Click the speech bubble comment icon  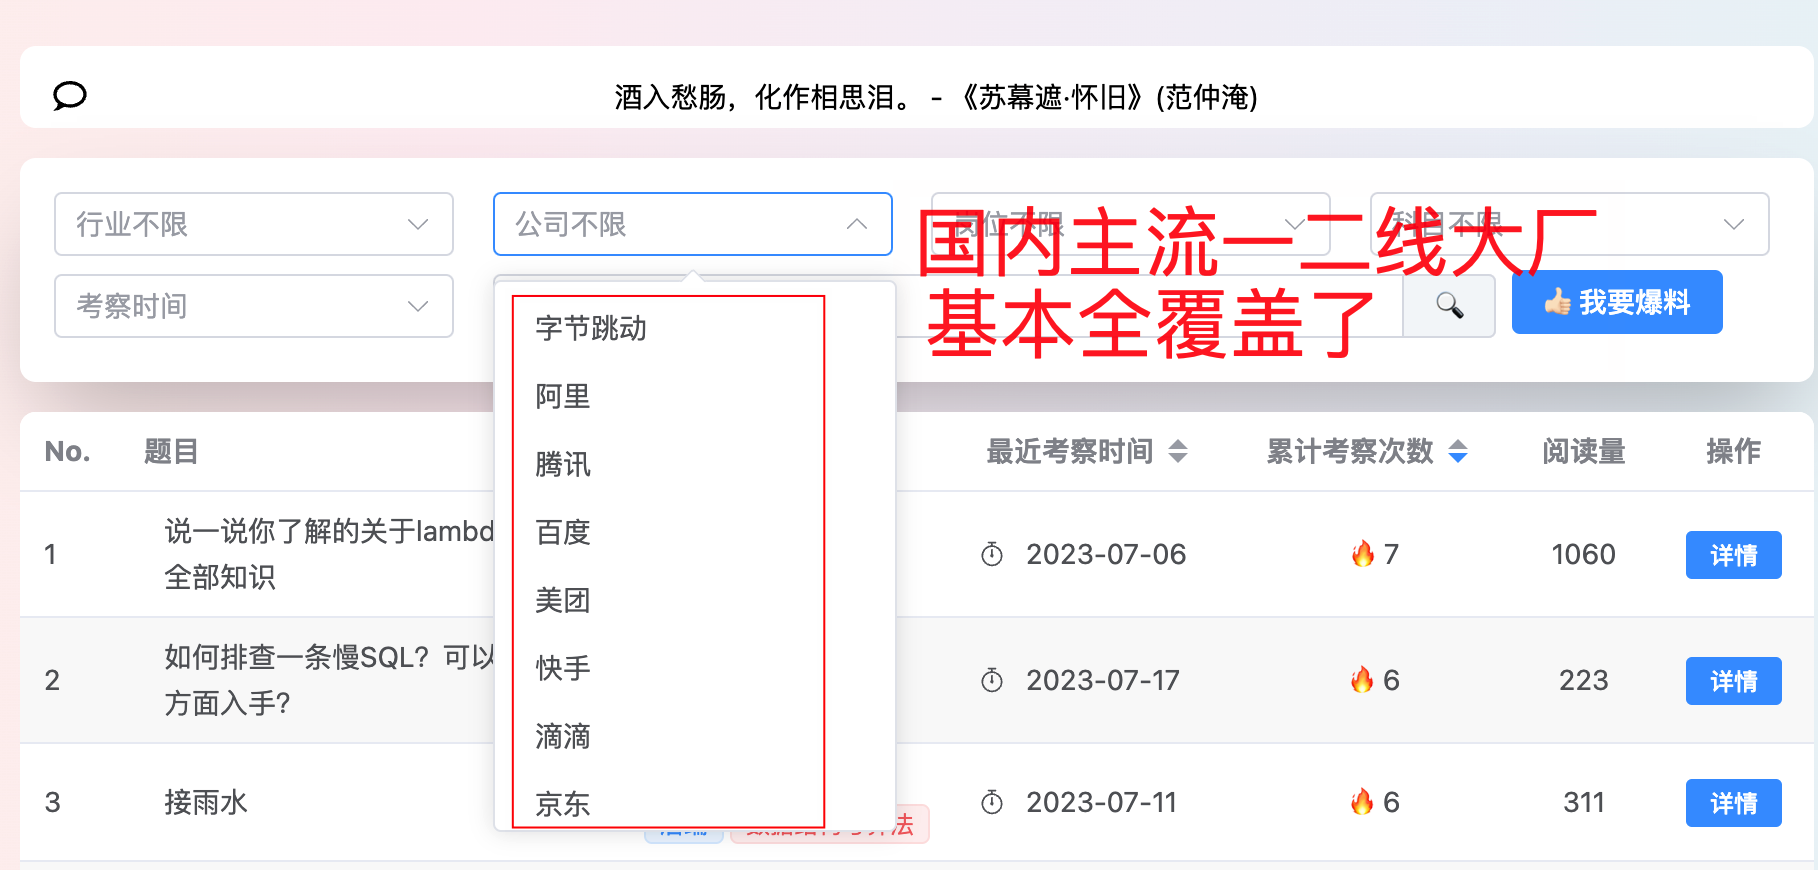click(70, 96)
